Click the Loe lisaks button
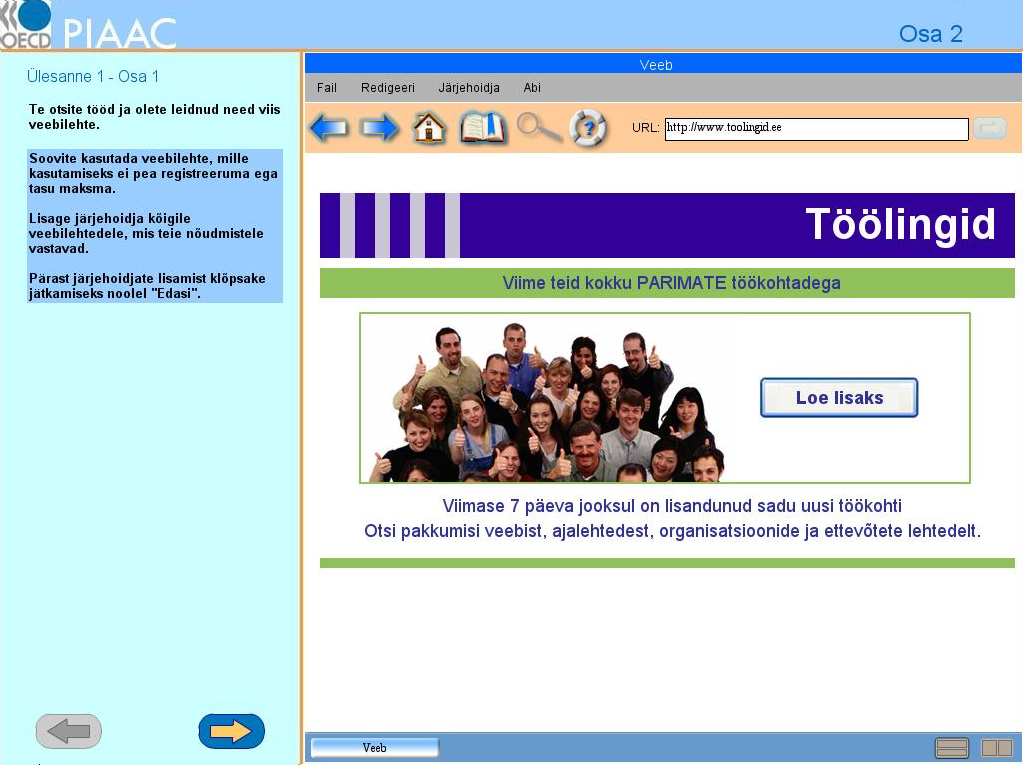Viewport: 1023px width, 765px height. [839, 397]
